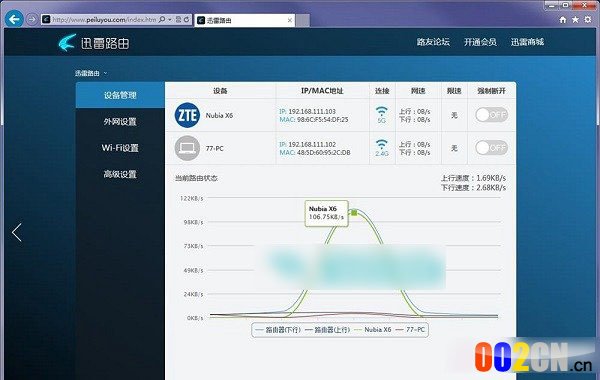600x380 pixels.
Task: Select the 外网设置 sidebar menu item
Action: click(120, 122)
